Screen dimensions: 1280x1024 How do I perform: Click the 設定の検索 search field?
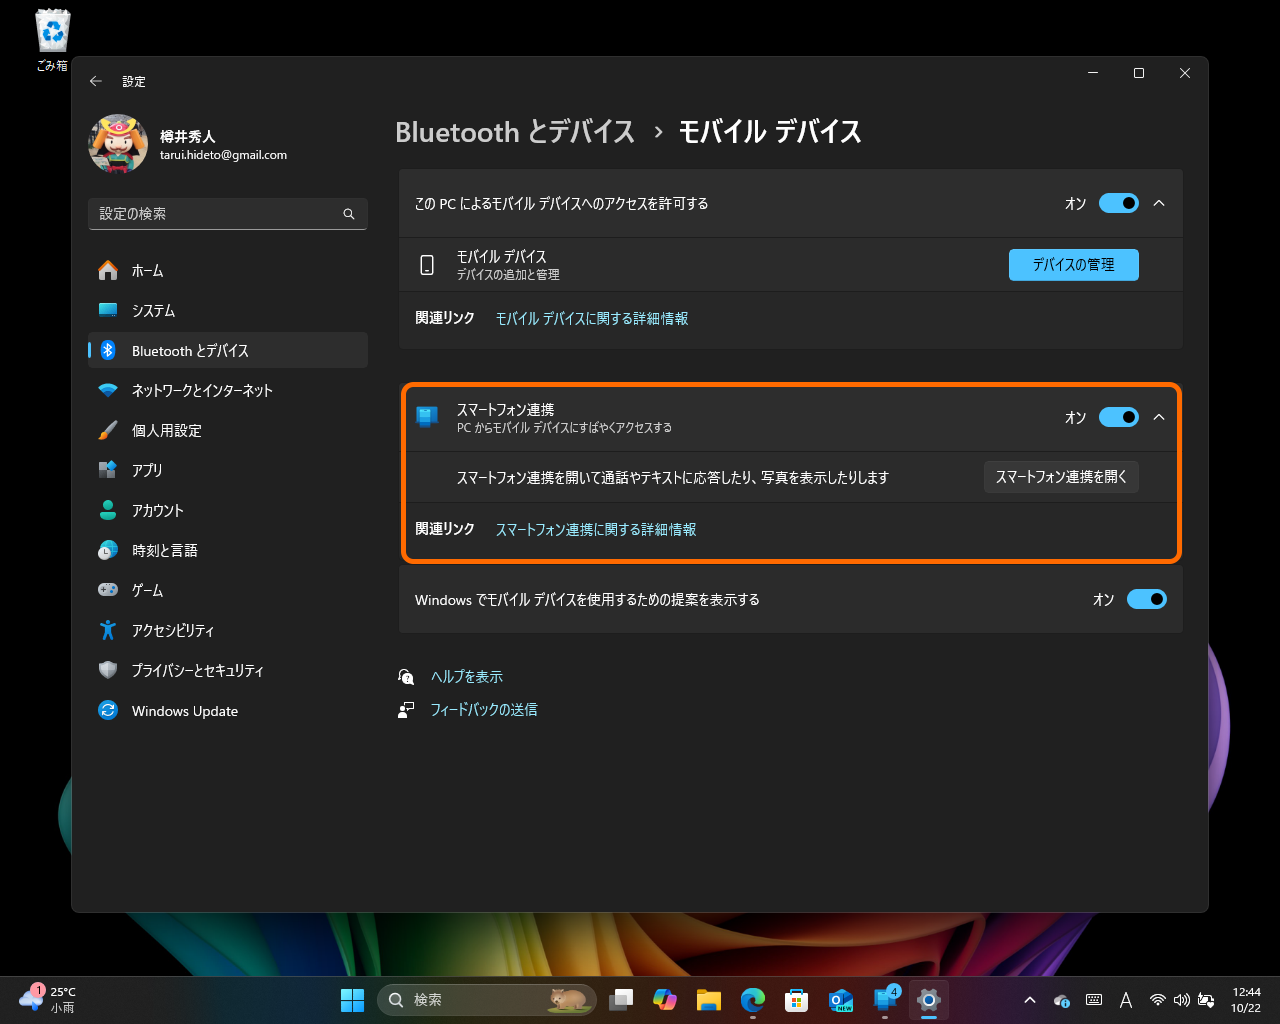227,213
